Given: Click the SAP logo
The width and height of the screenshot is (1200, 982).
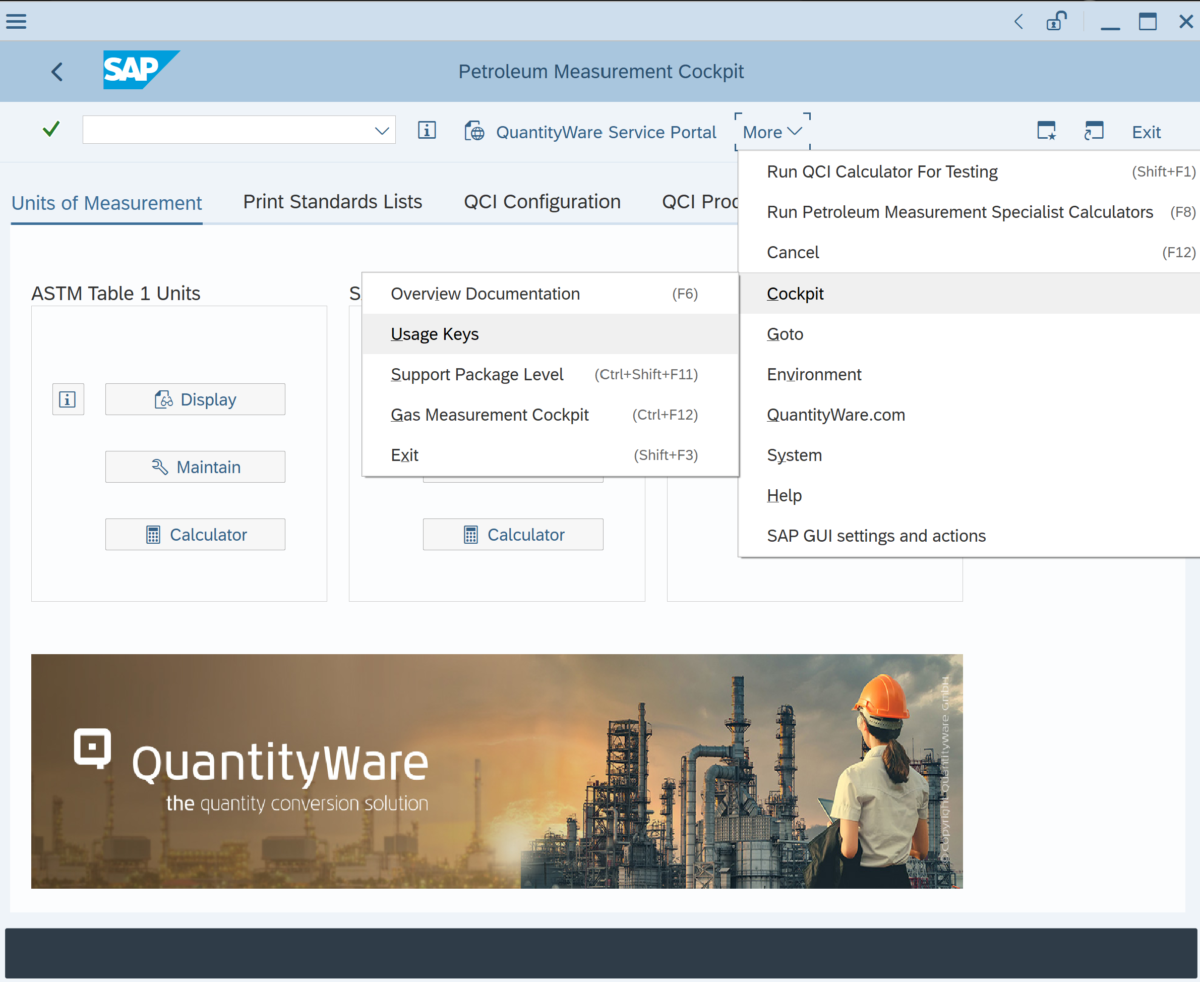Looking at the screenshot, I should (139, 70).
